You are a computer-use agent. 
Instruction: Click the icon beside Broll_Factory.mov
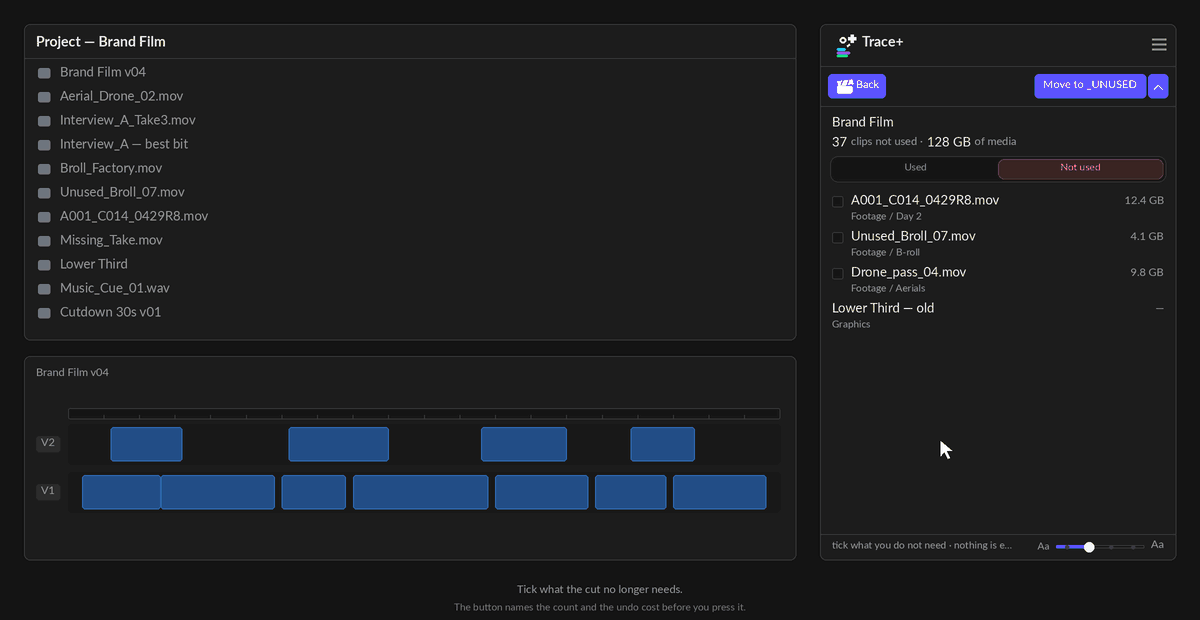[44, 169]
